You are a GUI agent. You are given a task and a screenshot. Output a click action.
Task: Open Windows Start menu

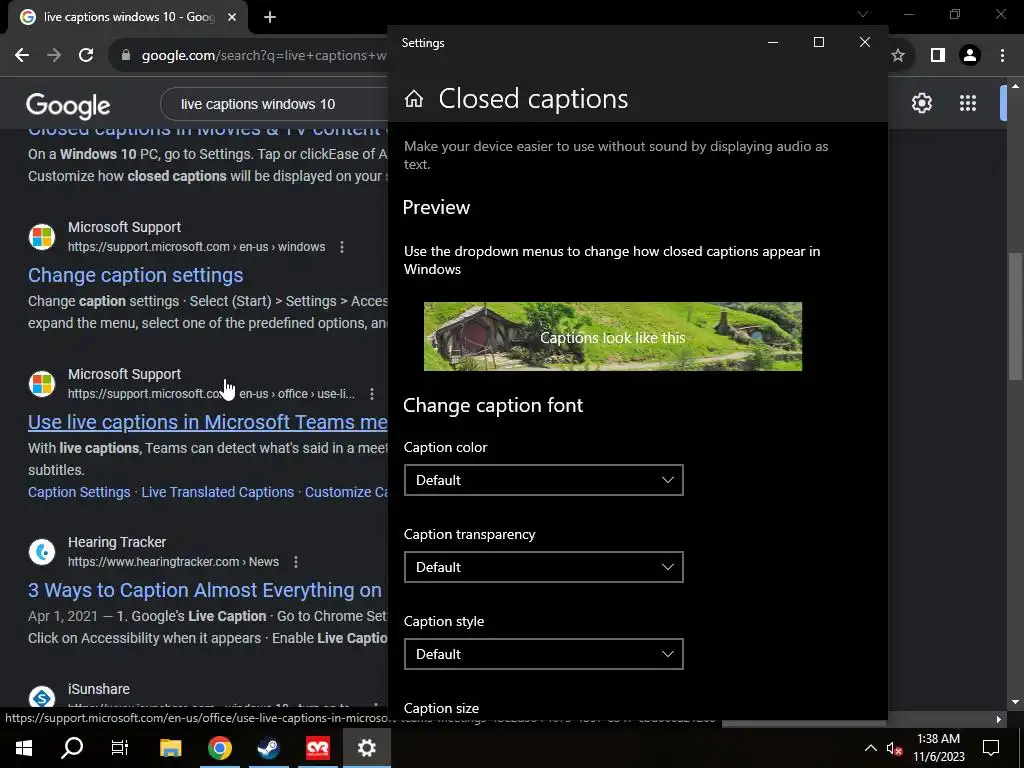[x=24, y=748]
